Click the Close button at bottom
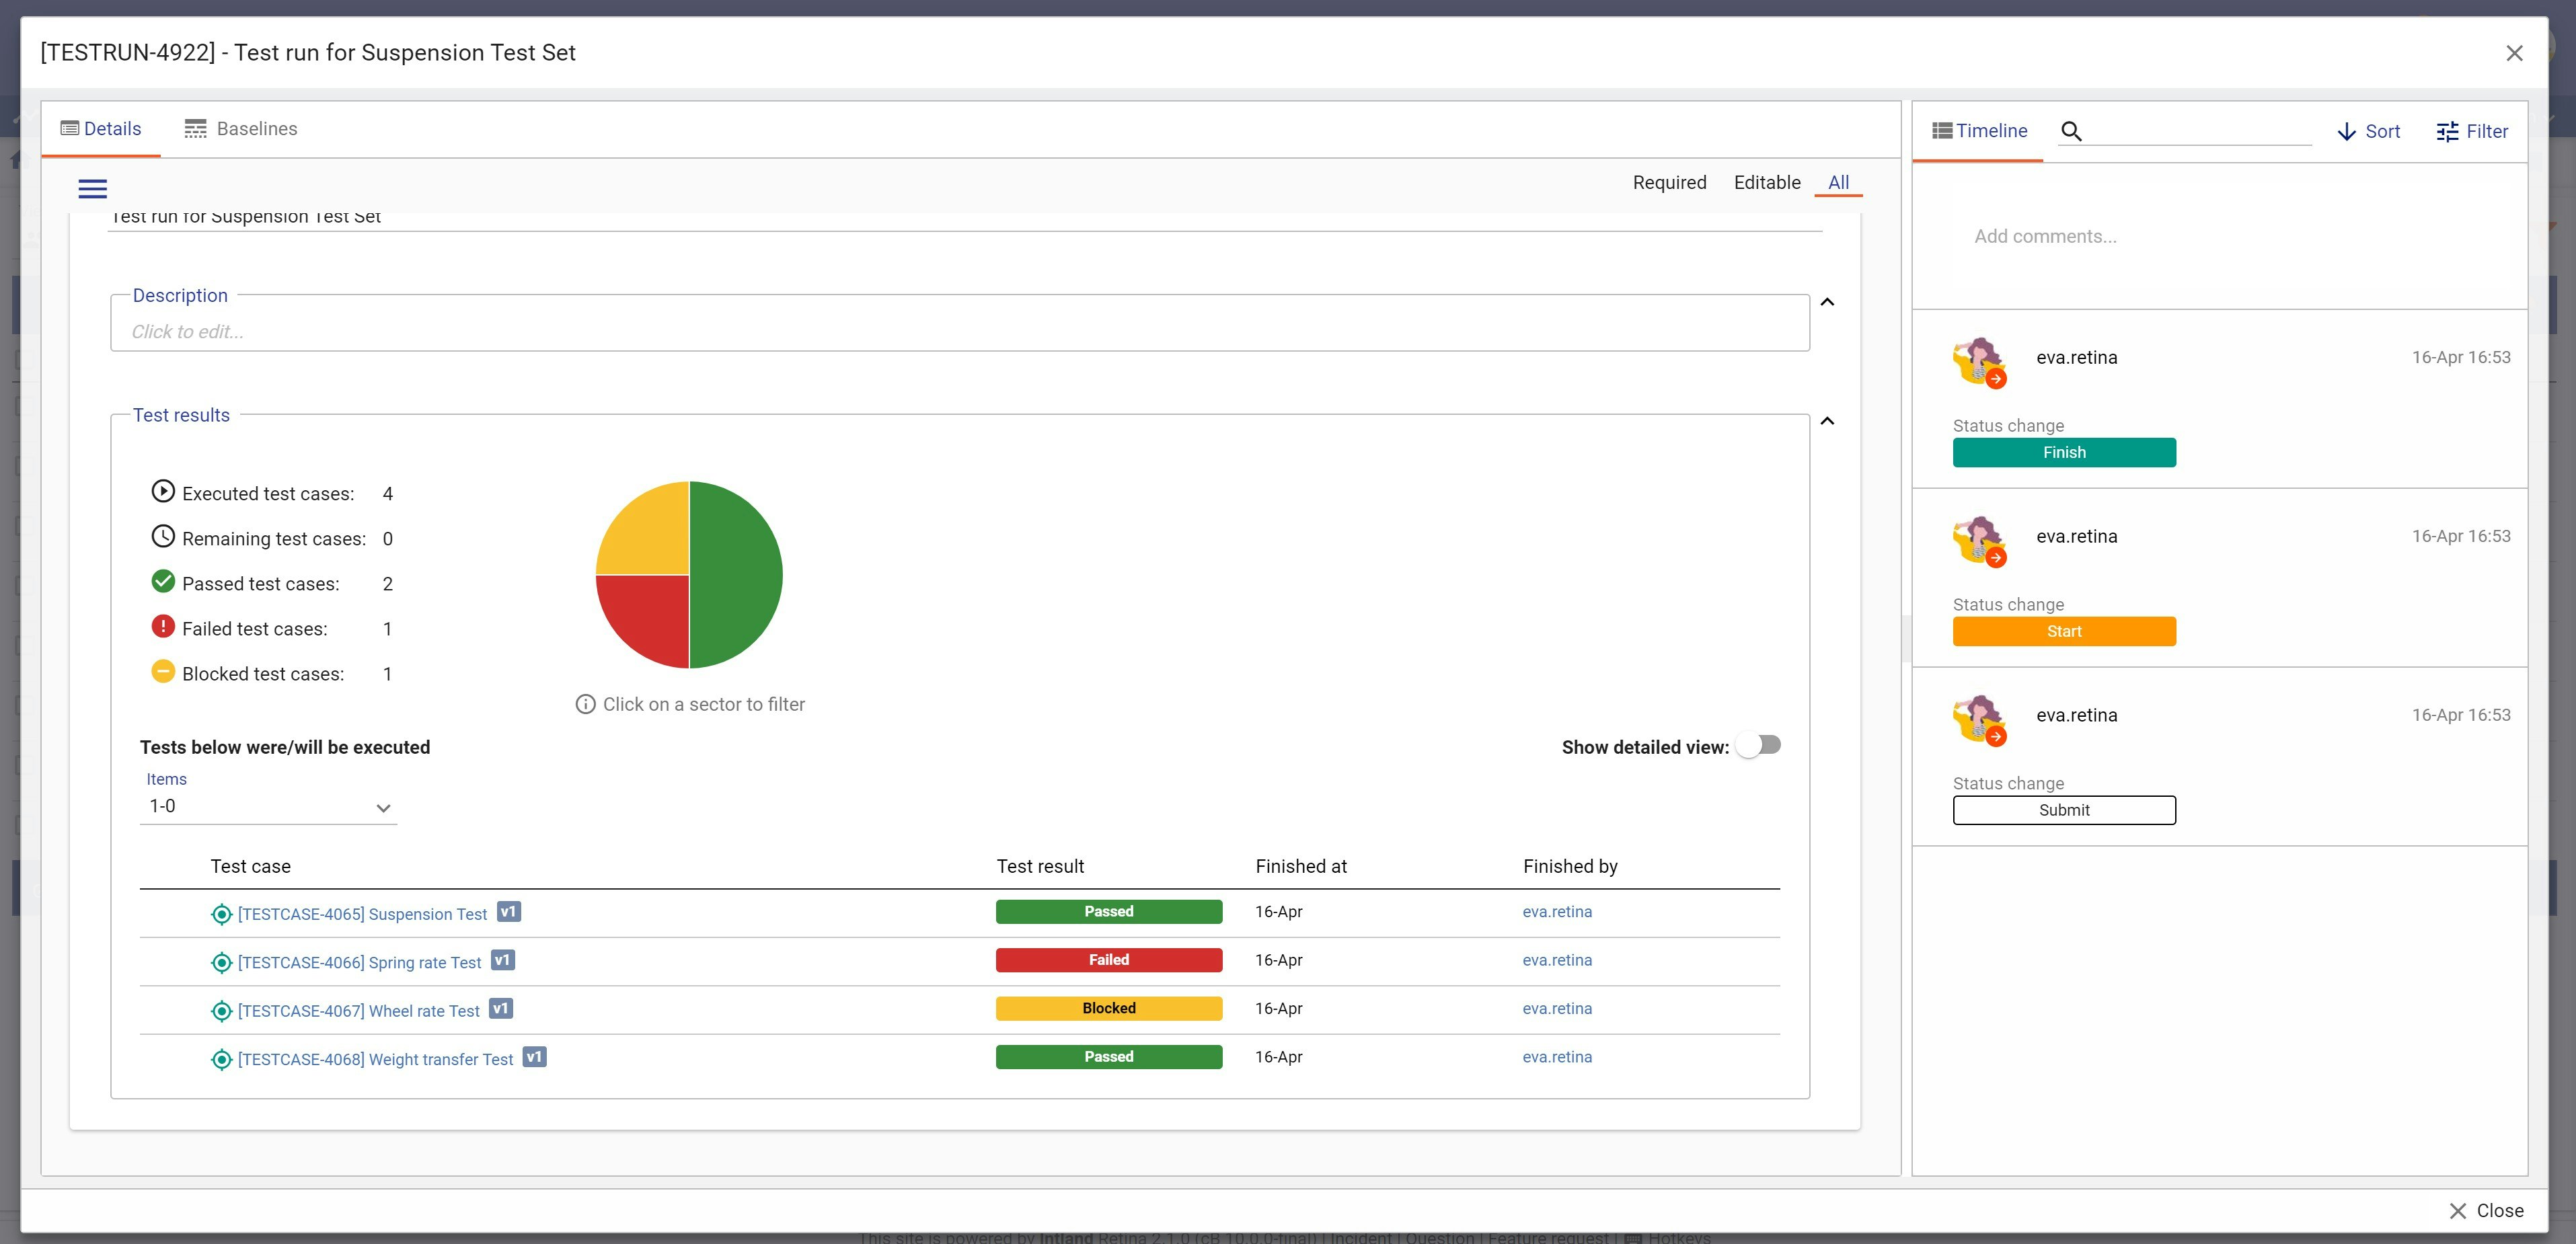 tap(2486, 1211)
